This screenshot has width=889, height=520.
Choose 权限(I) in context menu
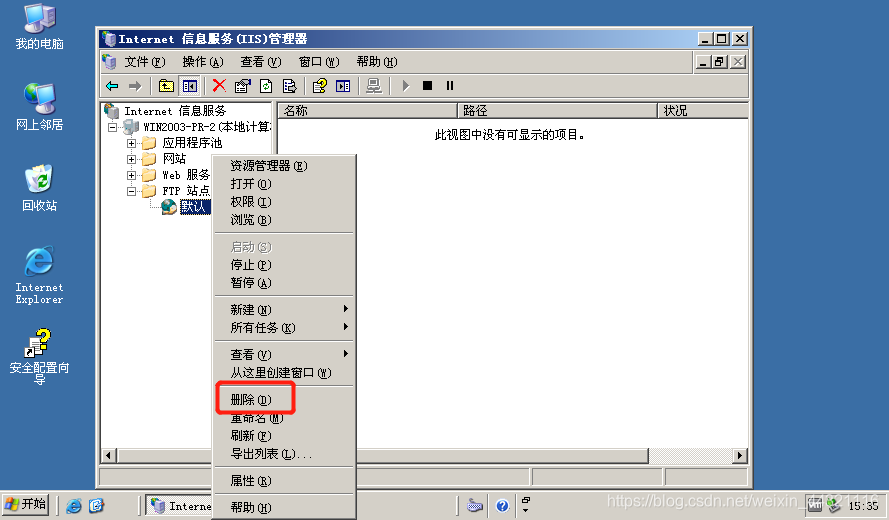284,201
